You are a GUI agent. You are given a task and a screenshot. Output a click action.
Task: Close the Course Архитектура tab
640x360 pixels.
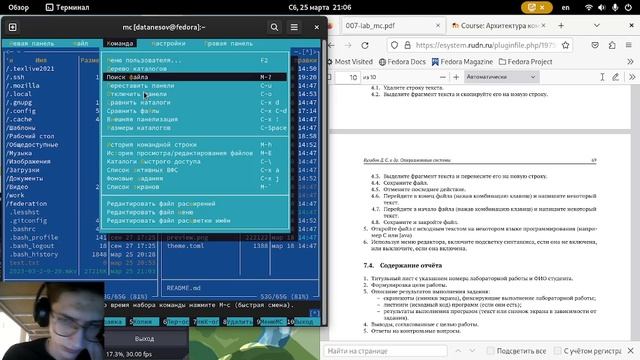coord(543,26)
